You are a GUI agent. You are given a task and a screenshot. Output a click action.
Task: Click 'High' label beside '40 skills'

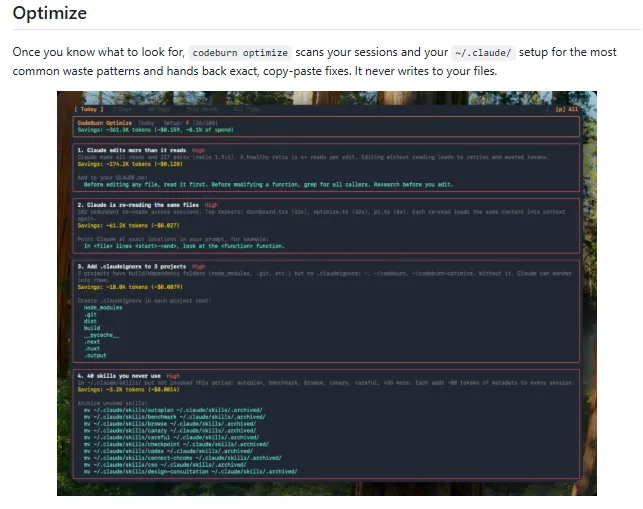[x=173, y=376]
